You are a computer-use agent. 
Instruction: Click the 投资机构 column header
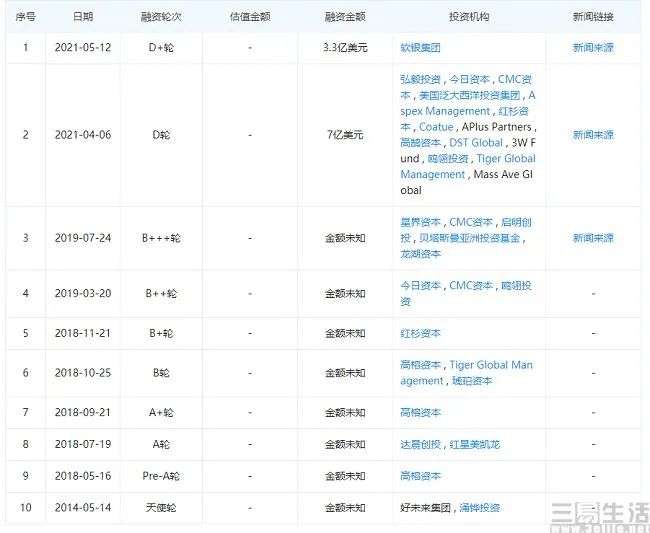coord(469,17)
